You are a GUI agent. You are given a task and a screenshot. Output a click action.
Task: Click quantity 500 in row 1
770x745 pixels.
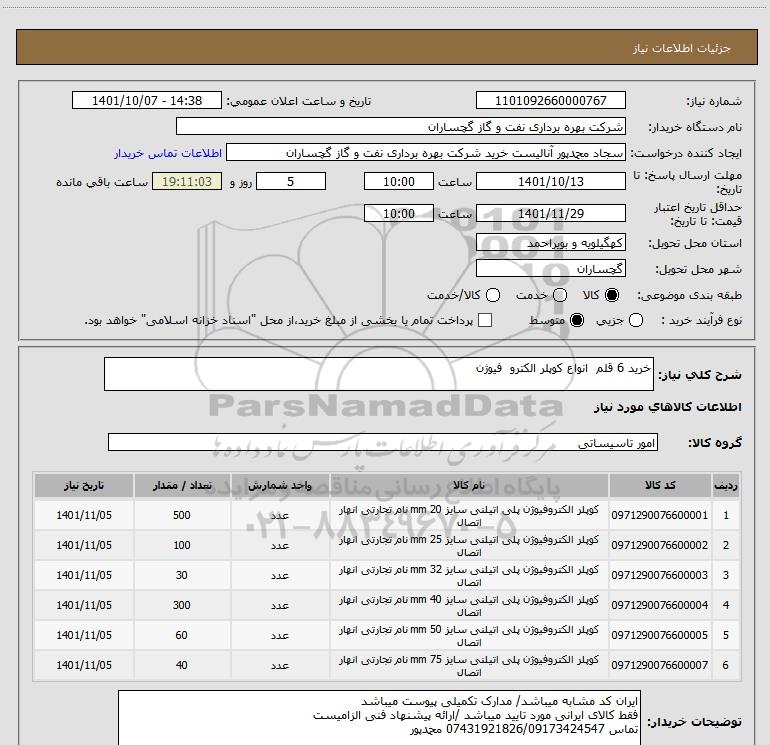182,515
